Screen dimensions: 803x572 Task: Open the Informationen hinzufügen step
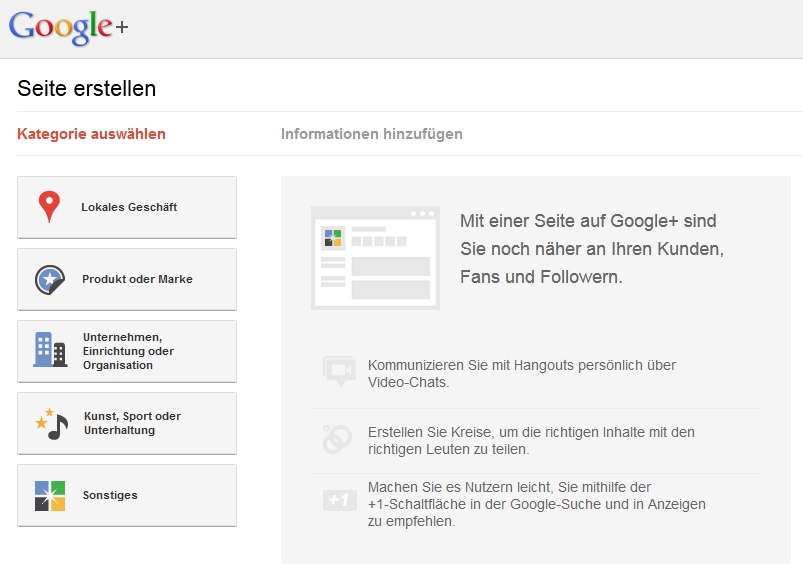pos(372,134)
